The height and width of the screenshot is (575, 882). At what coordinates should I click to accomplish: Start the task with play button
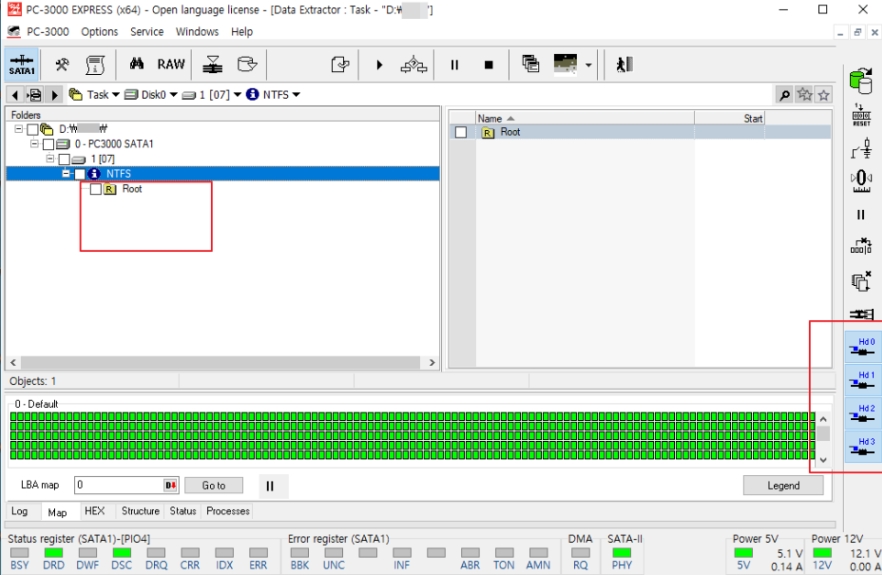379,65
